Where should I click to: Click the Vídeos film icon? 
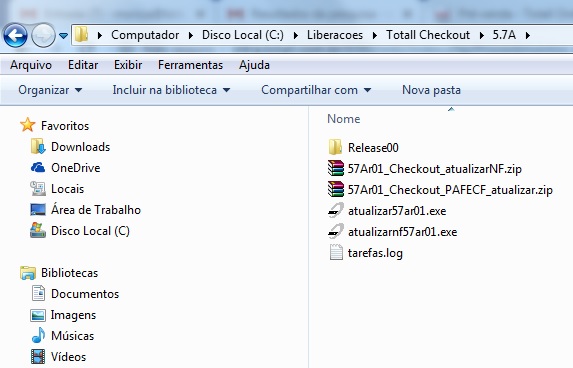38,357
